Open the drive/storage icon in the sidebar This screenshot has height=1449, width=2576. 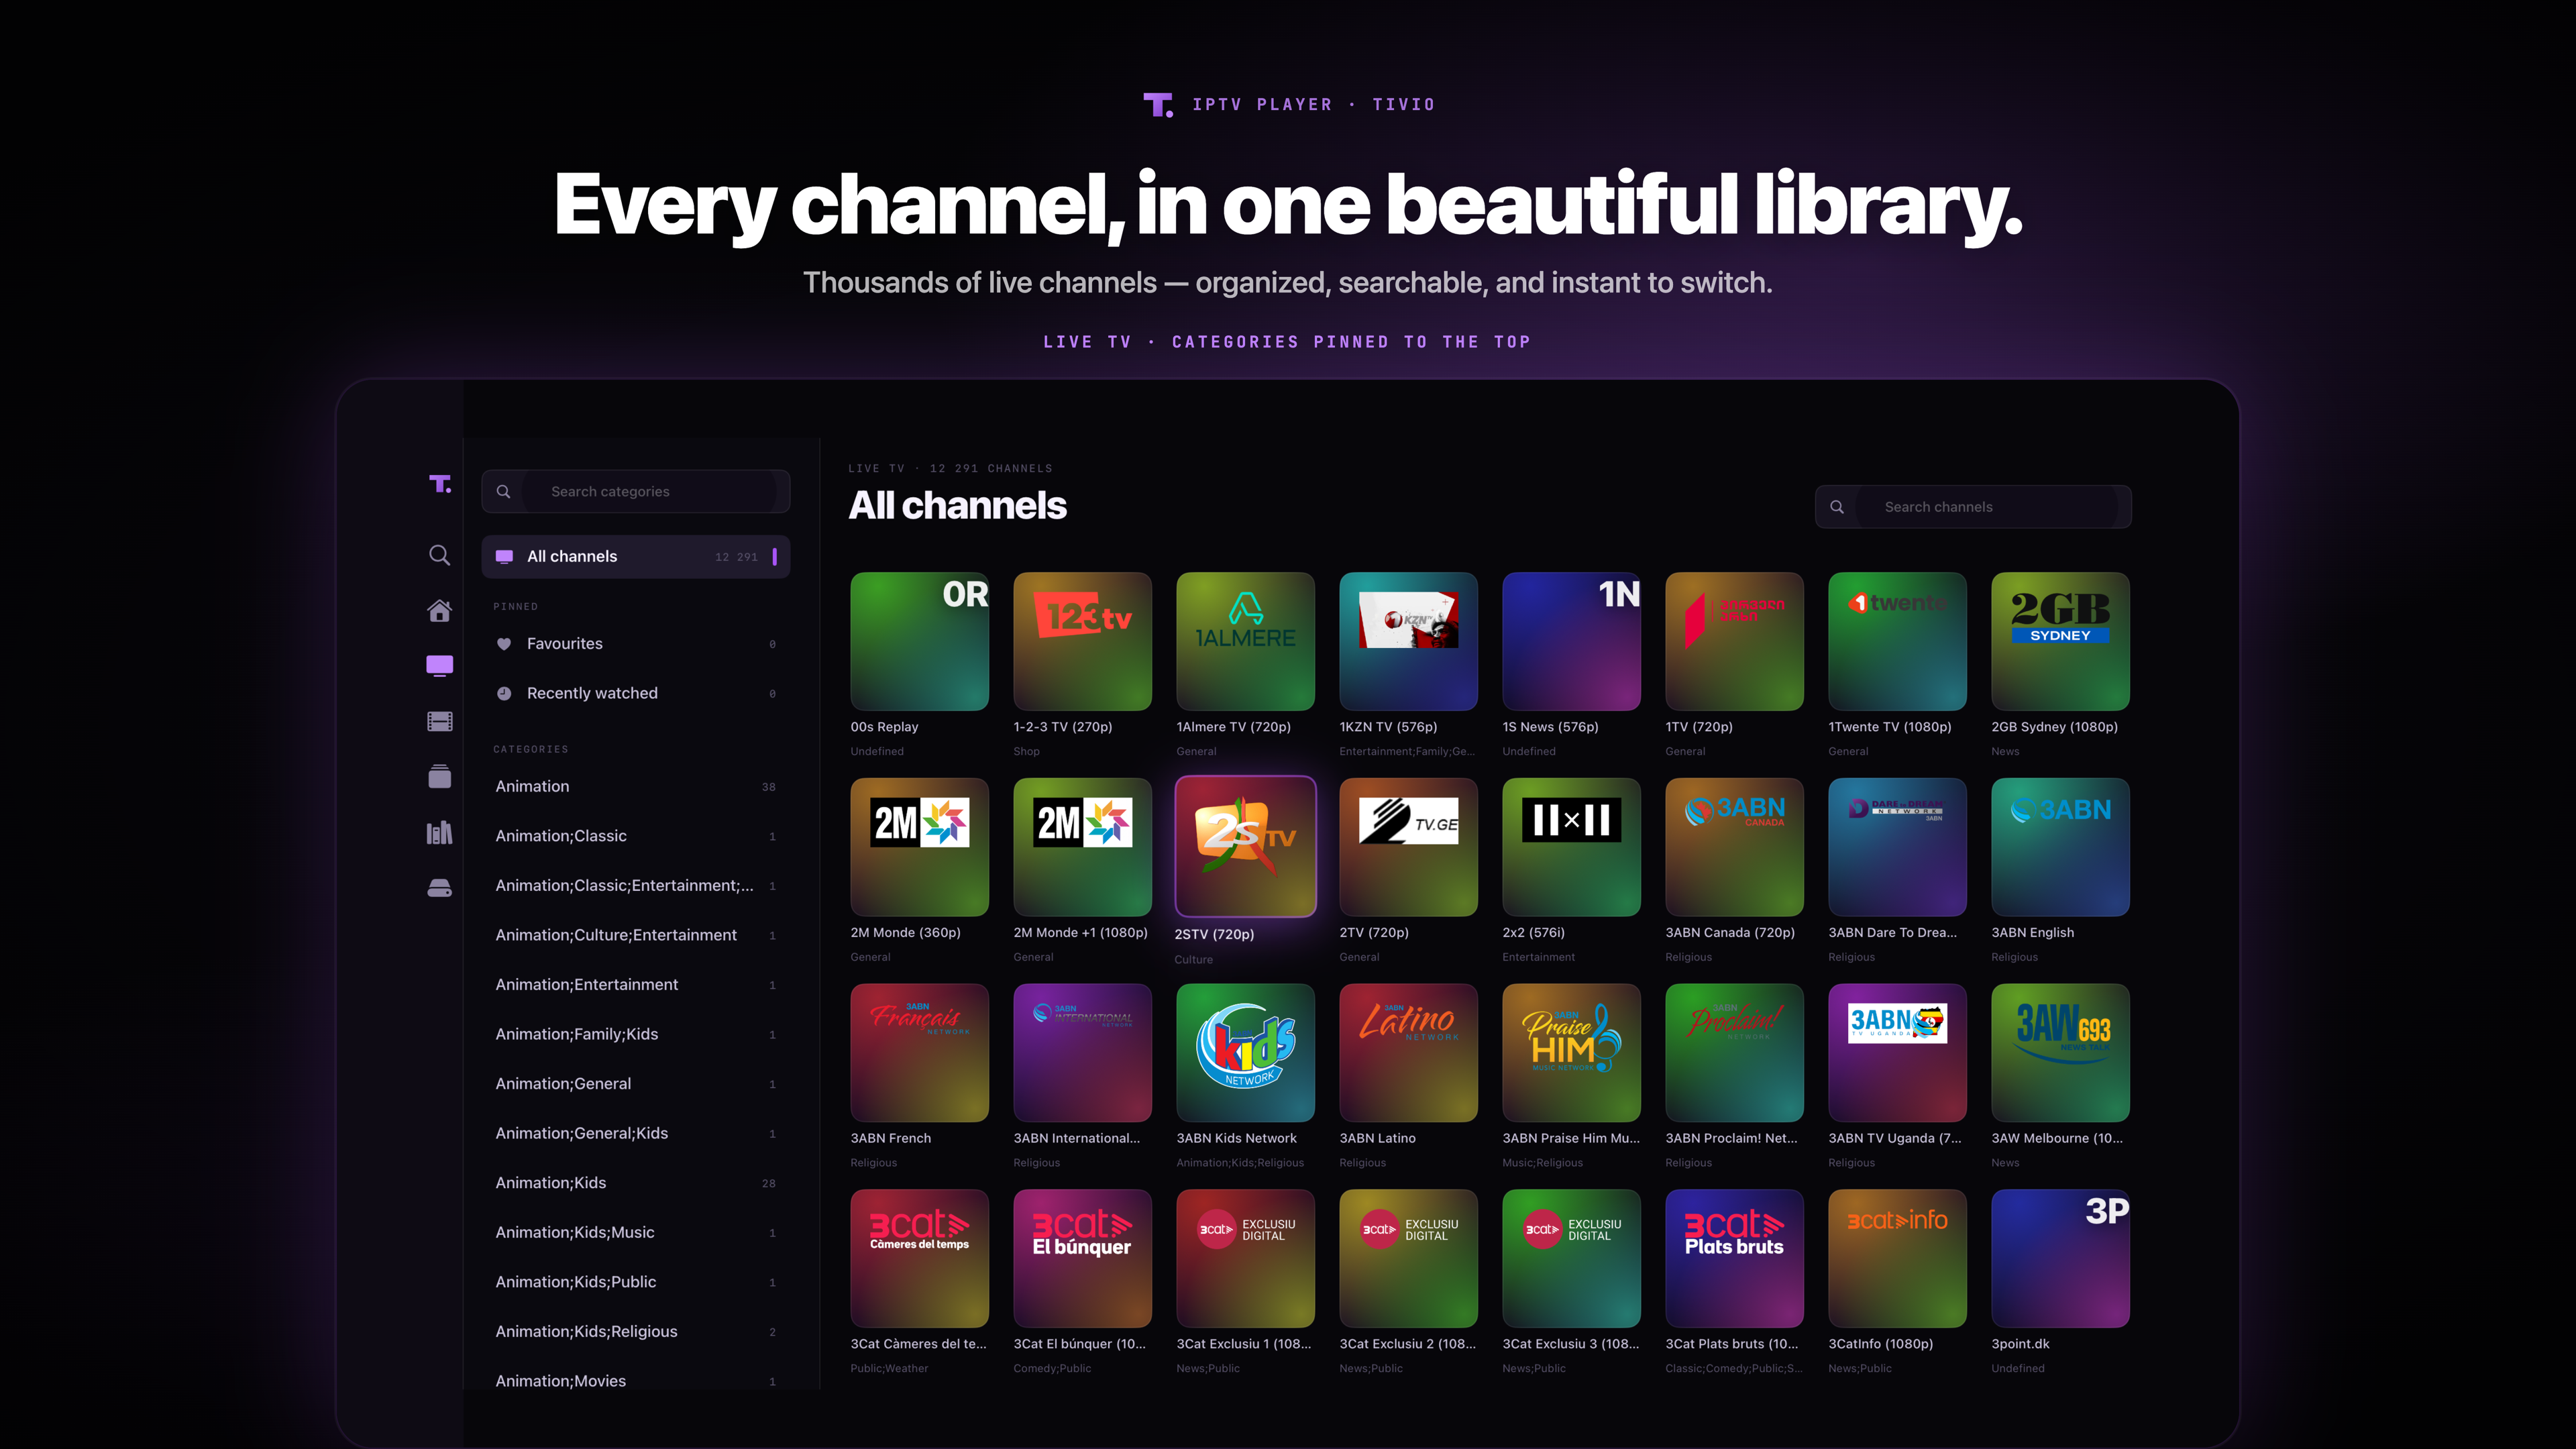[x=439, y=887]
